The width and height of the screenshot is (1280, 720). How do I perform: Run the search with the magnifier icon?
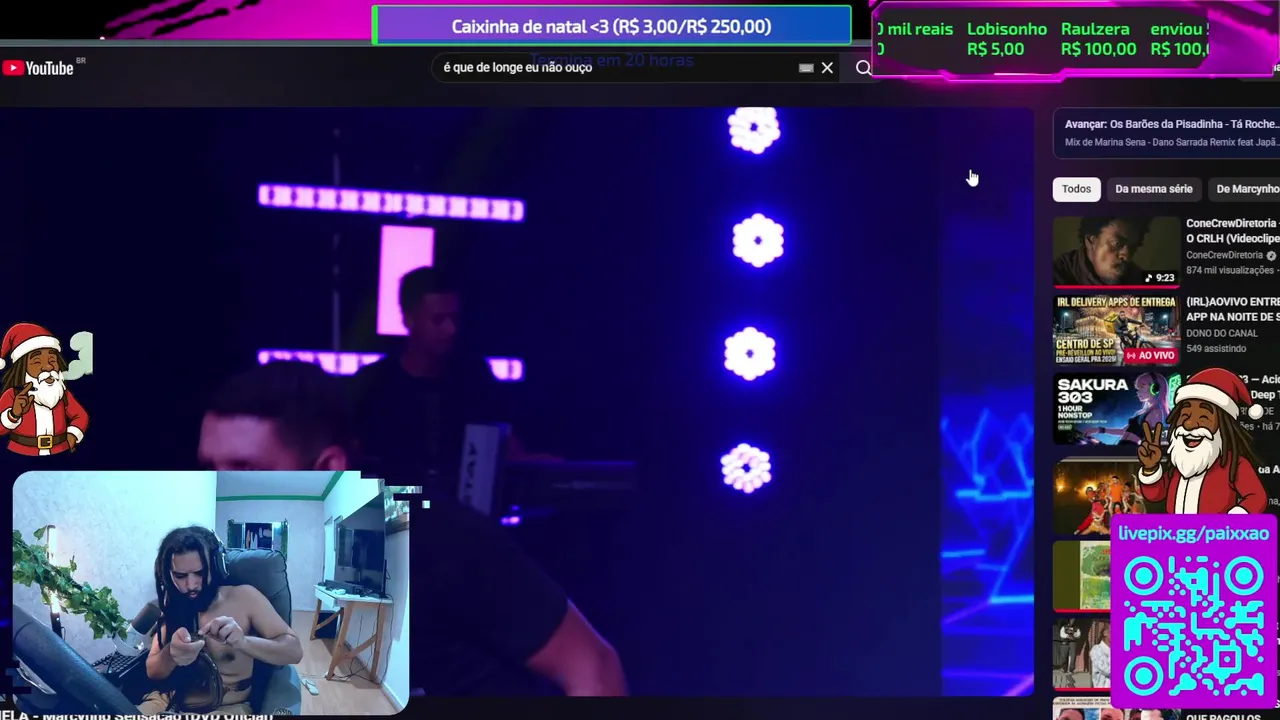point(864,68)
